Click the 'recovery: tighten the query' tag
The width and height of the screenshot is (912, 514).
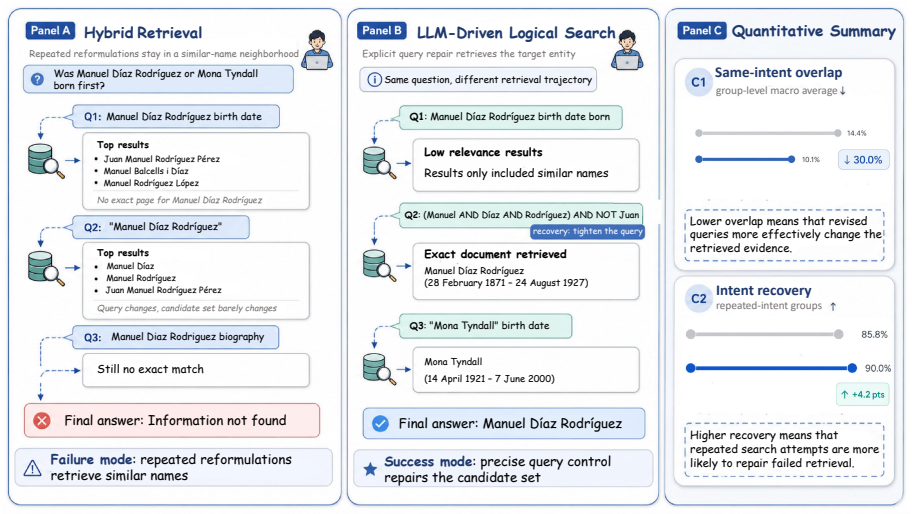(587, 231)
